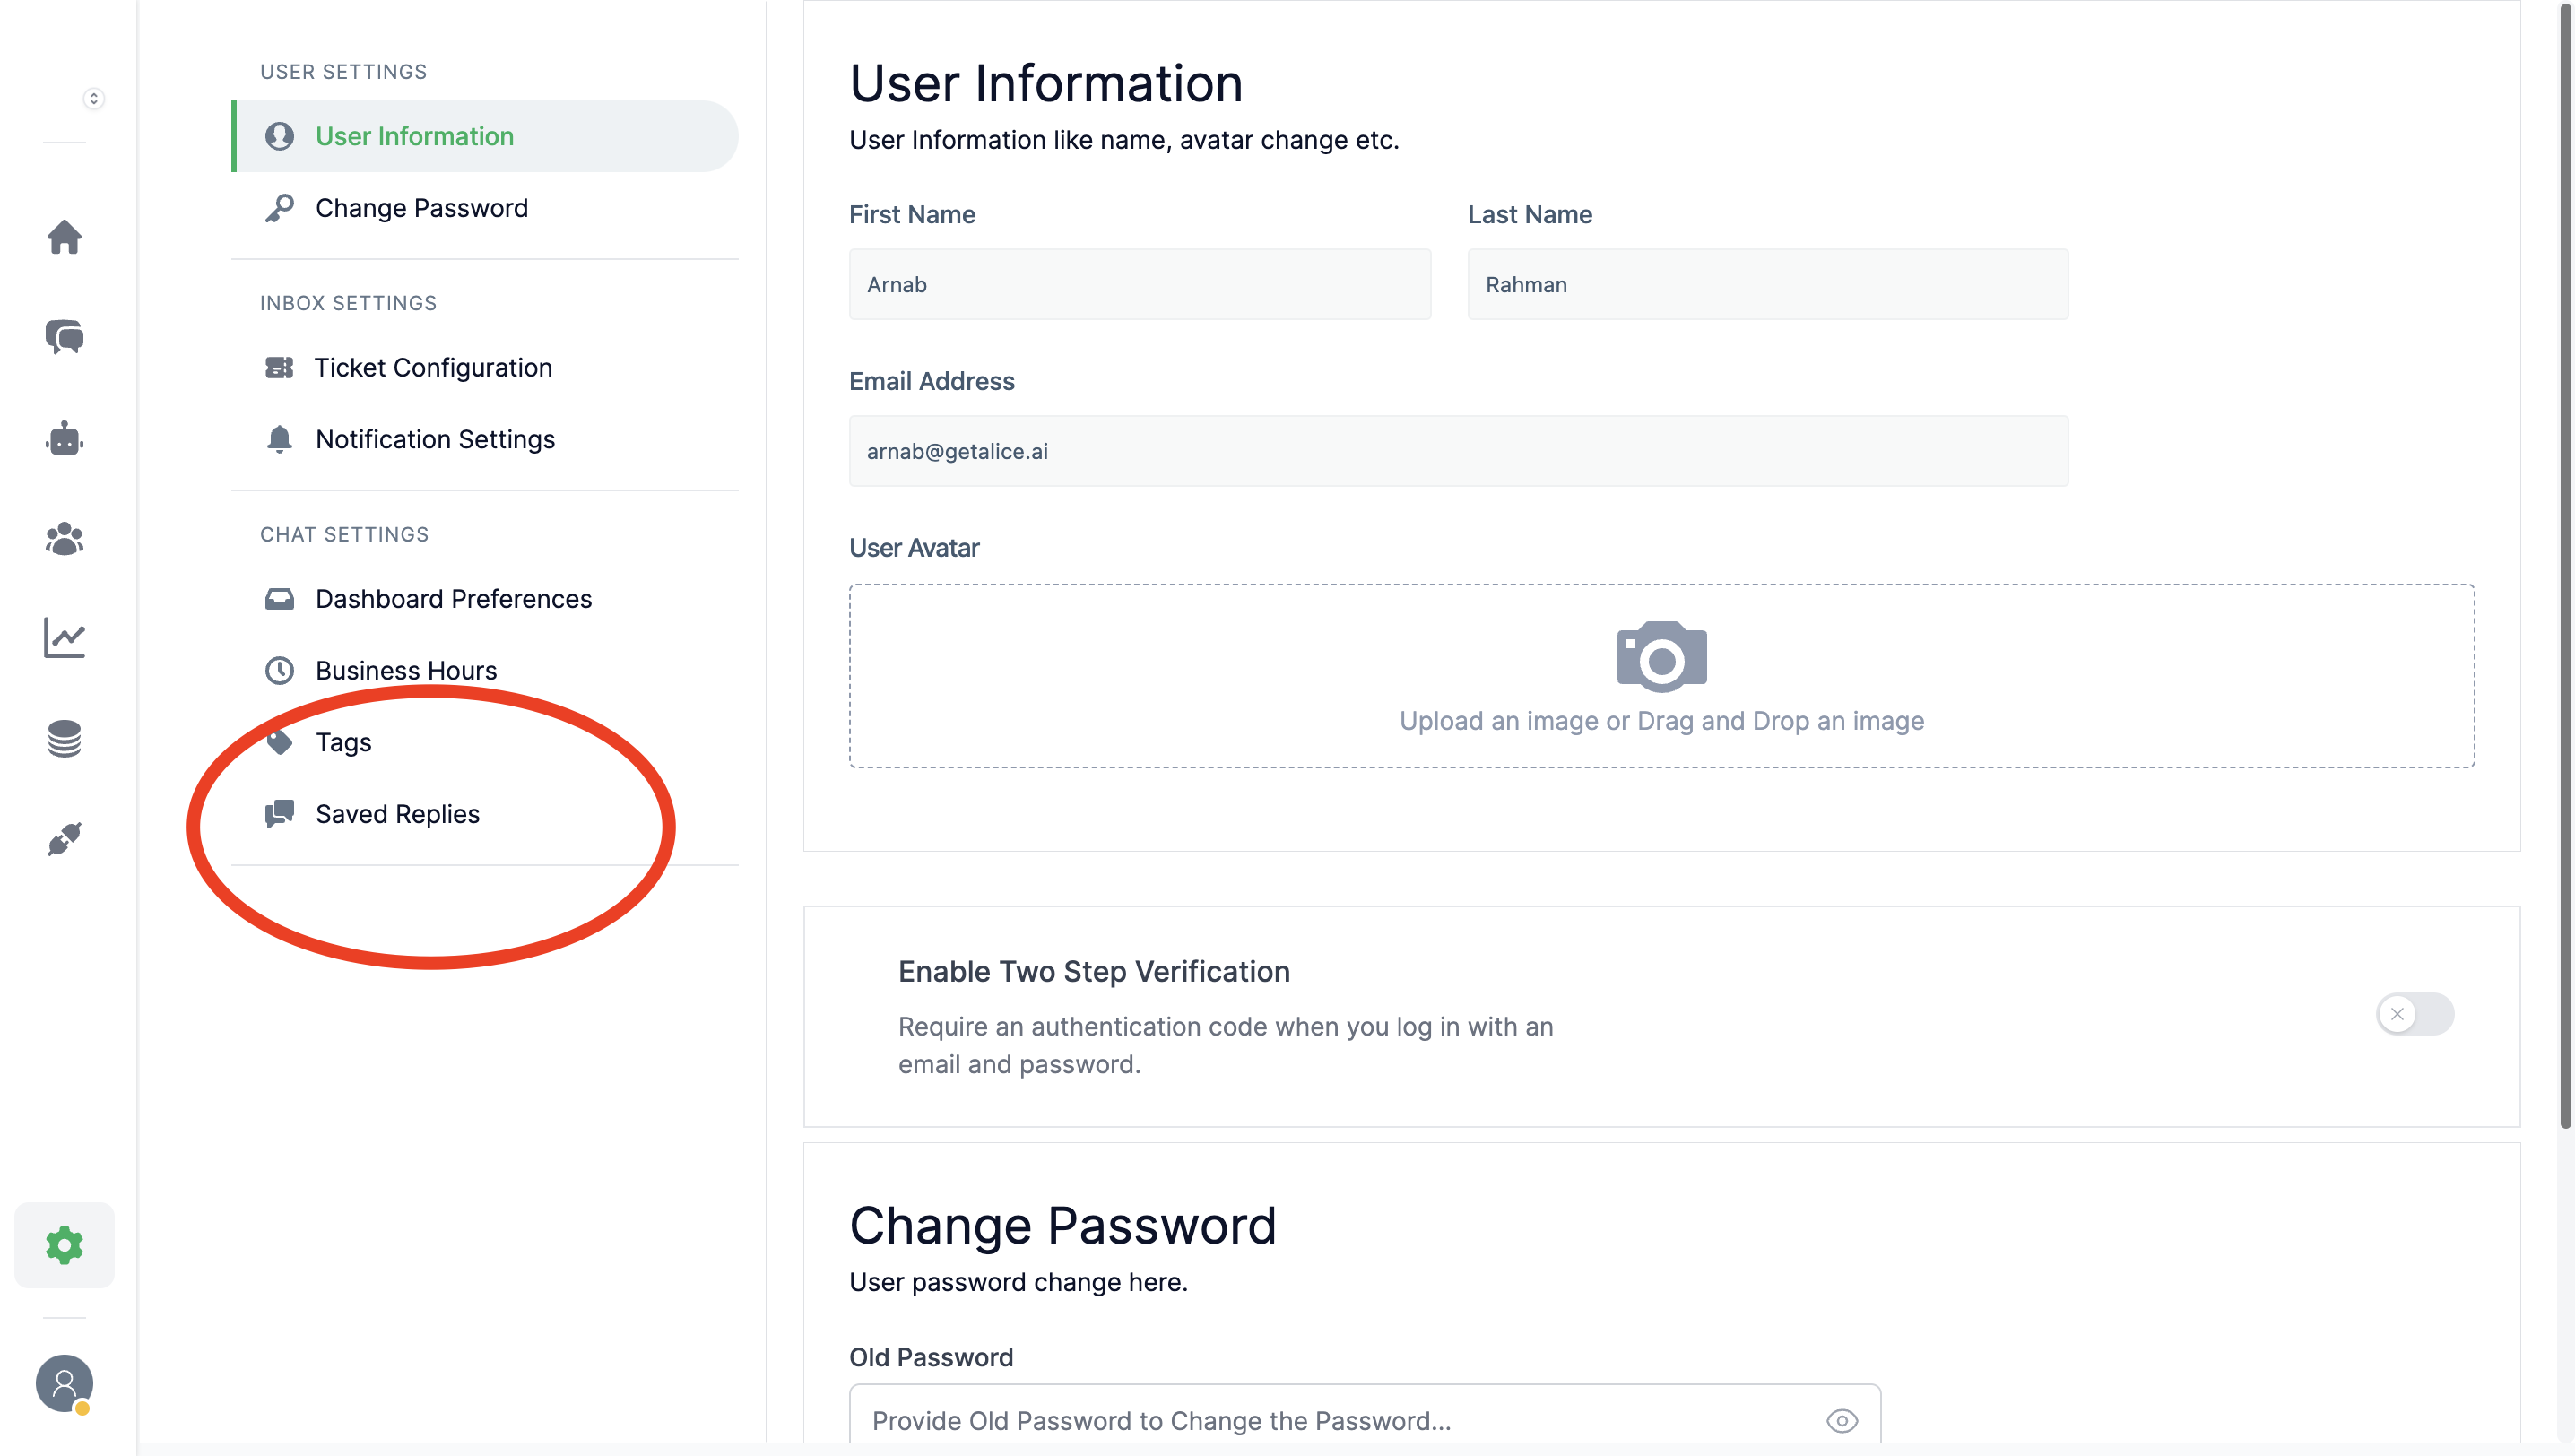The width and height of the screenshot is (2575, 1456).
Task: Open the integrations plug icon
Action: 64,839
